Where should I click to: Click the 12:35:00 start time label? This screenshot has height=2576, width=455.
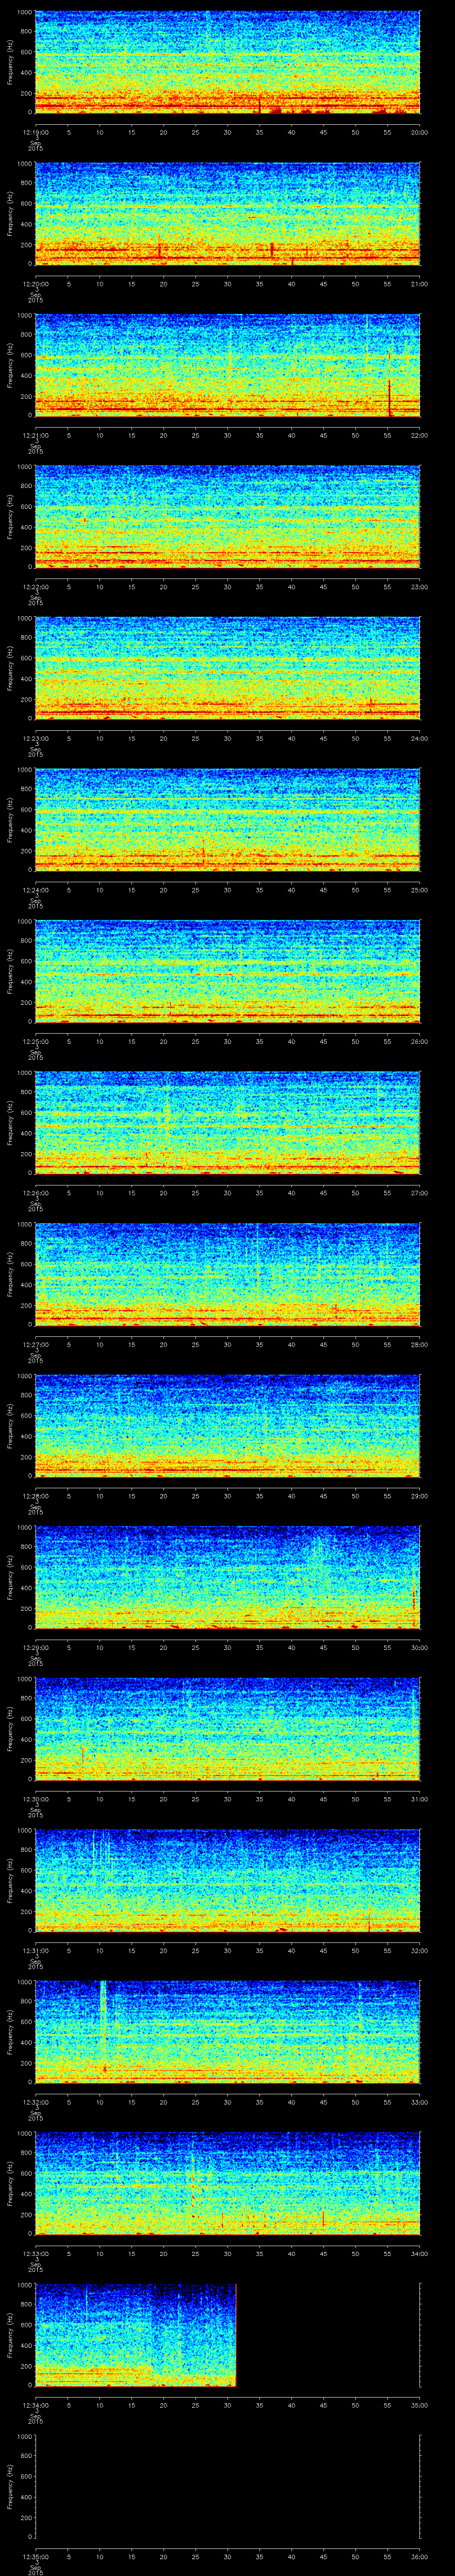(x=35, y=2556)
